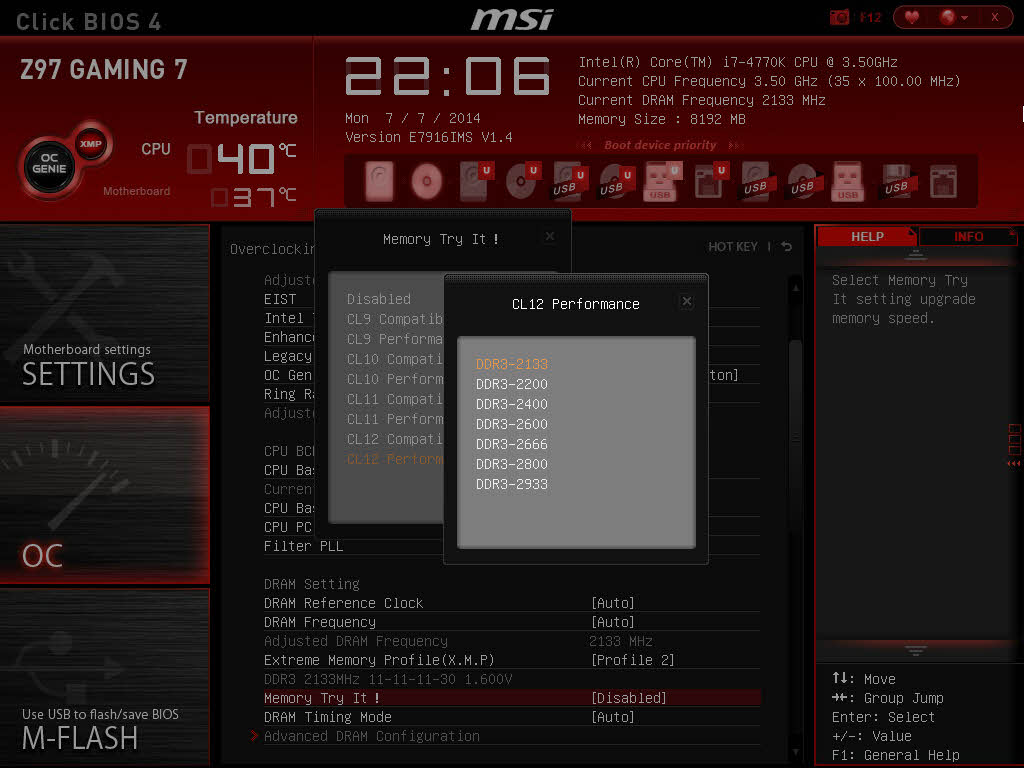Select the legacy USB hard disk boot icon

point(756,181)
